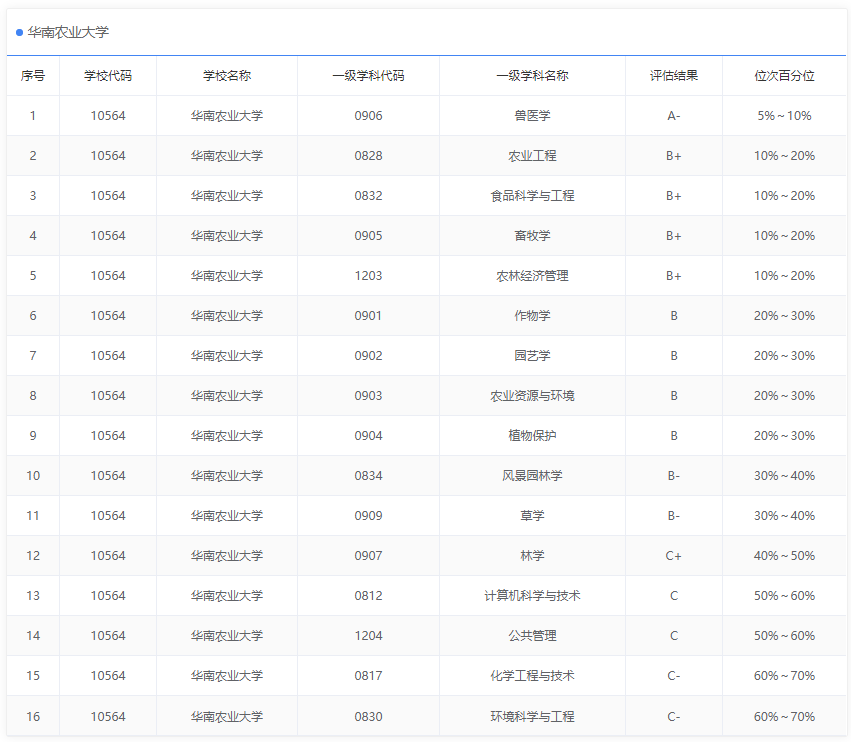Select subject code 0812
This screenshot has height=742, width=851.
(369, 595)
